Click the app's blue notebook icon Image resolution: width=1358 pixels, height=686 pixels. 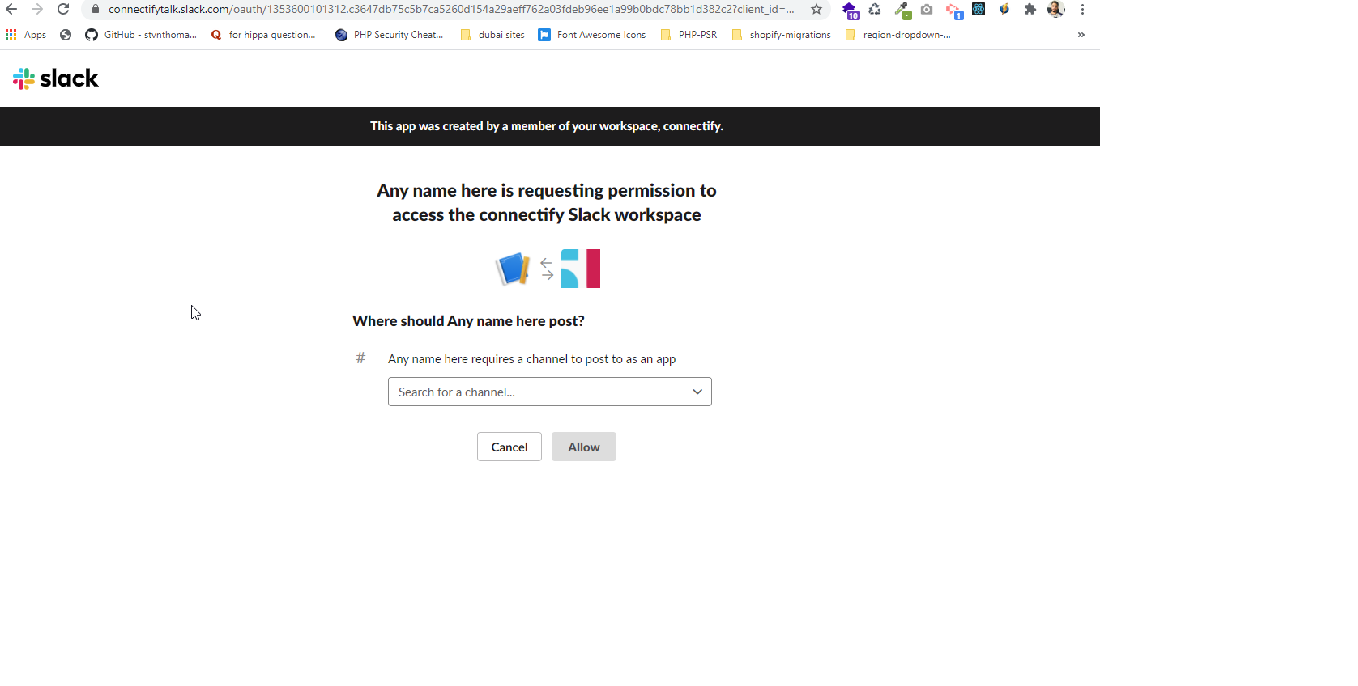513,269
